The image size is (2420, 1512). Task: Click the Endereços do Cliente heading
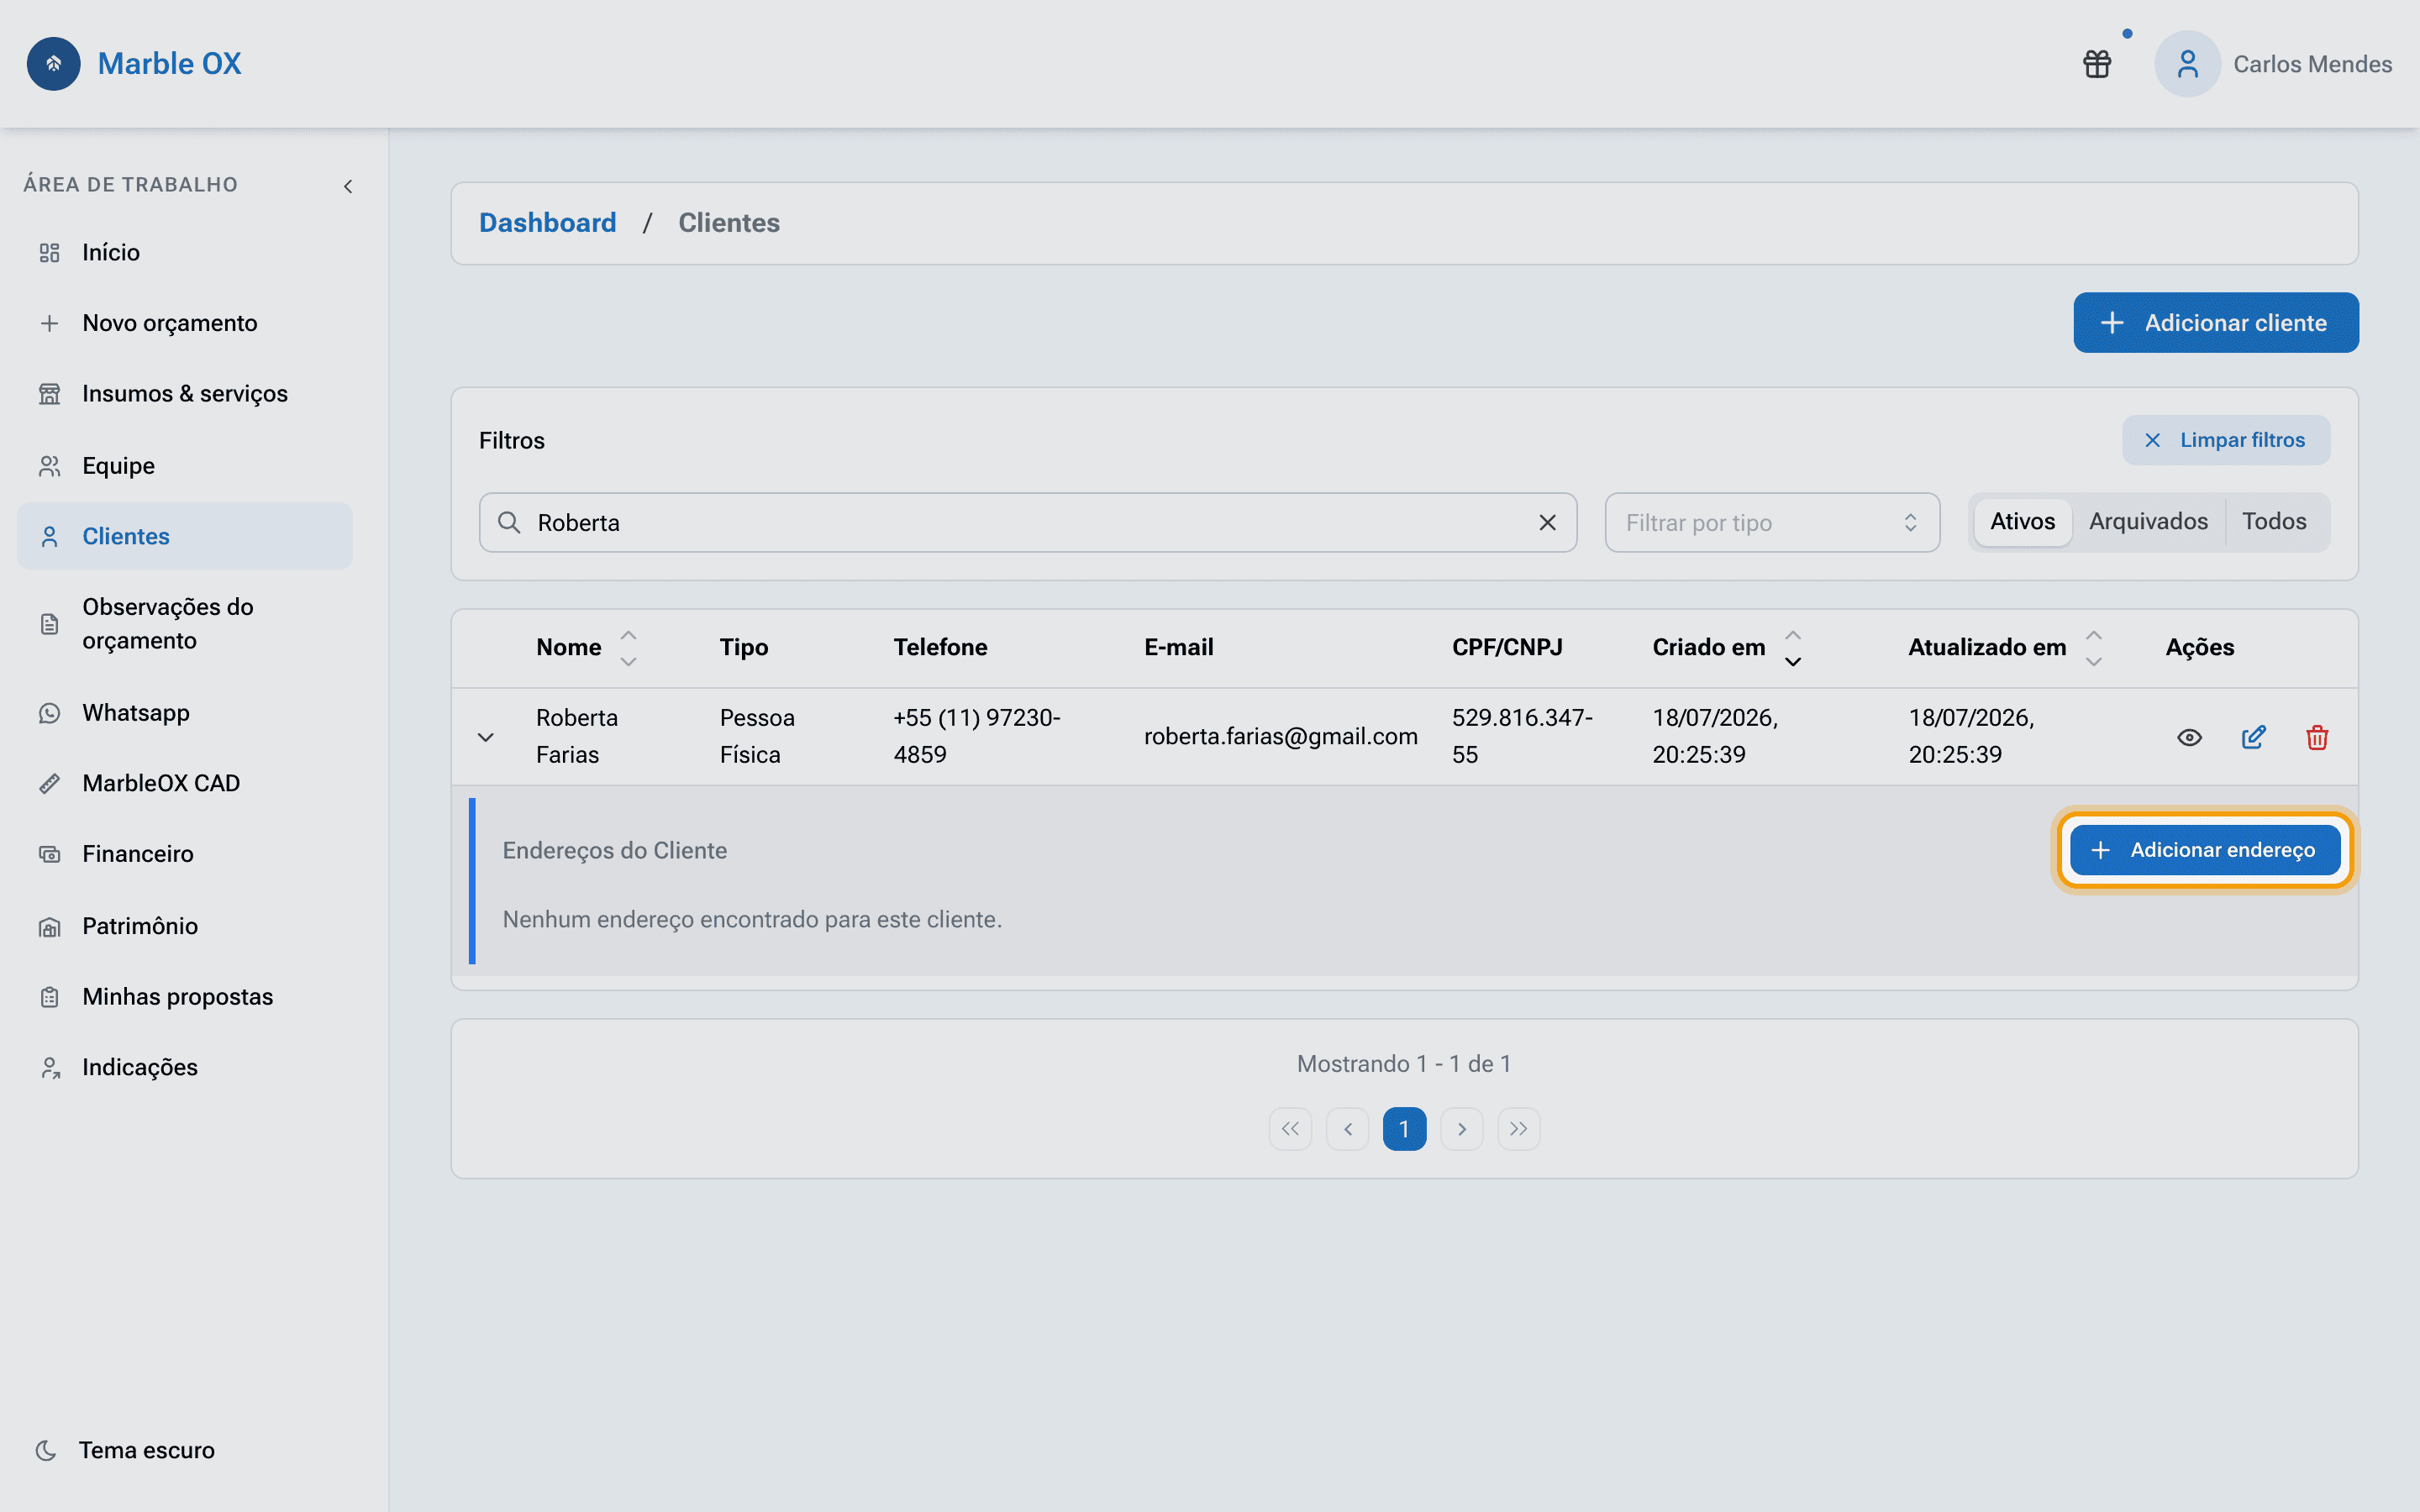tap(614, 850)
